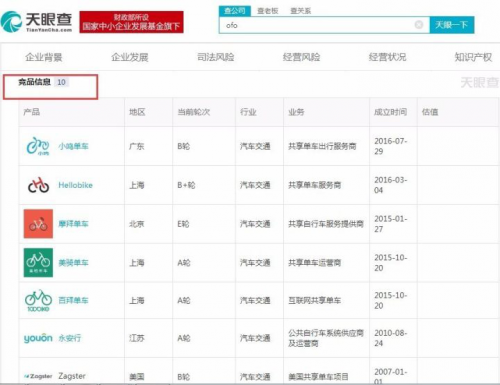Screen dimensions: 500x385
Task: Click the red 摩拜单车 logo thumbnail
Action: pos(38,224)
